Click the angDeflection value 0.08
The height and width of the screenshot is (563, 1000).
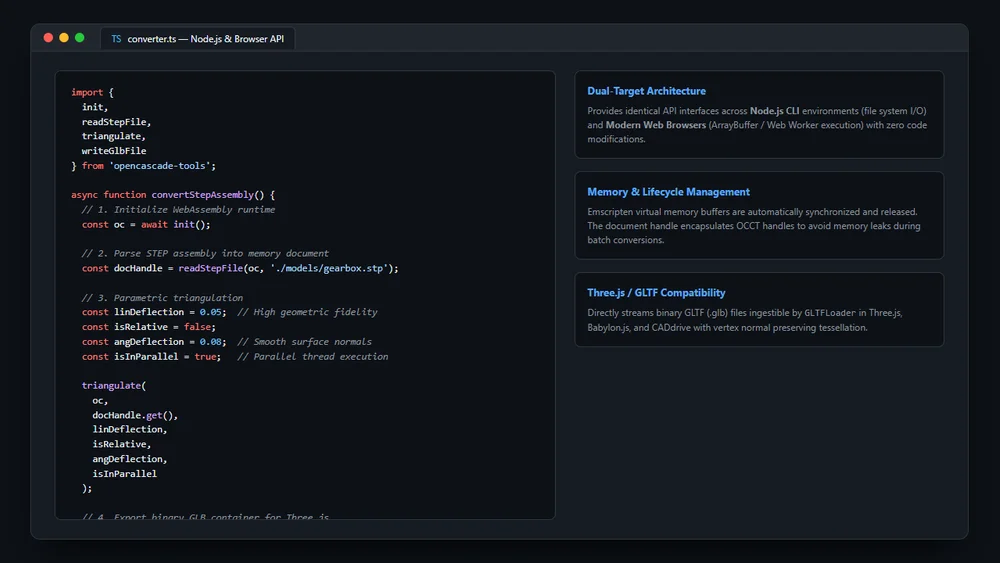(x=210, y=342)
